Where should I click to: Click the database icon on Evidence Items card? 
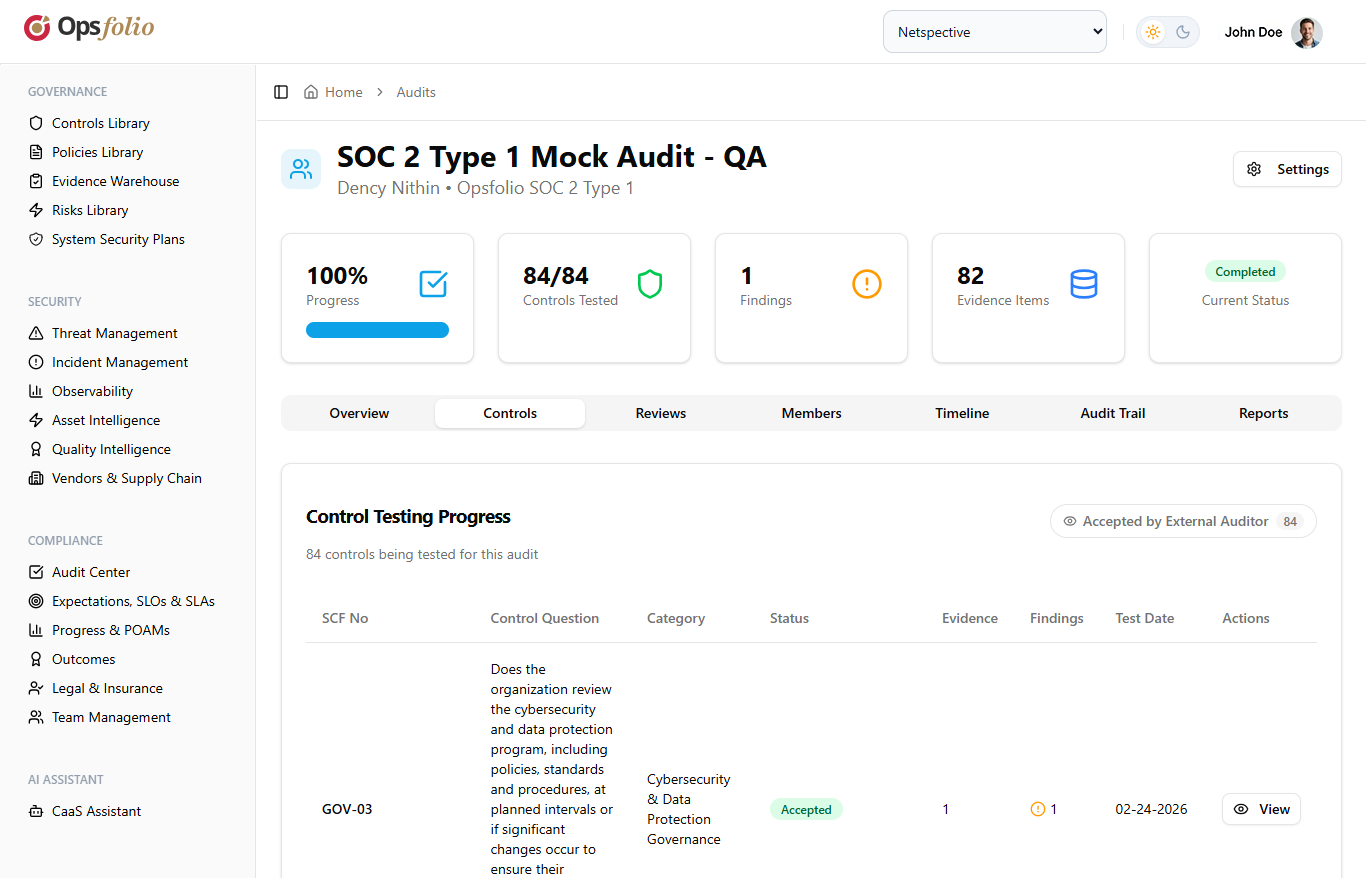click(x=1084, y=284)
